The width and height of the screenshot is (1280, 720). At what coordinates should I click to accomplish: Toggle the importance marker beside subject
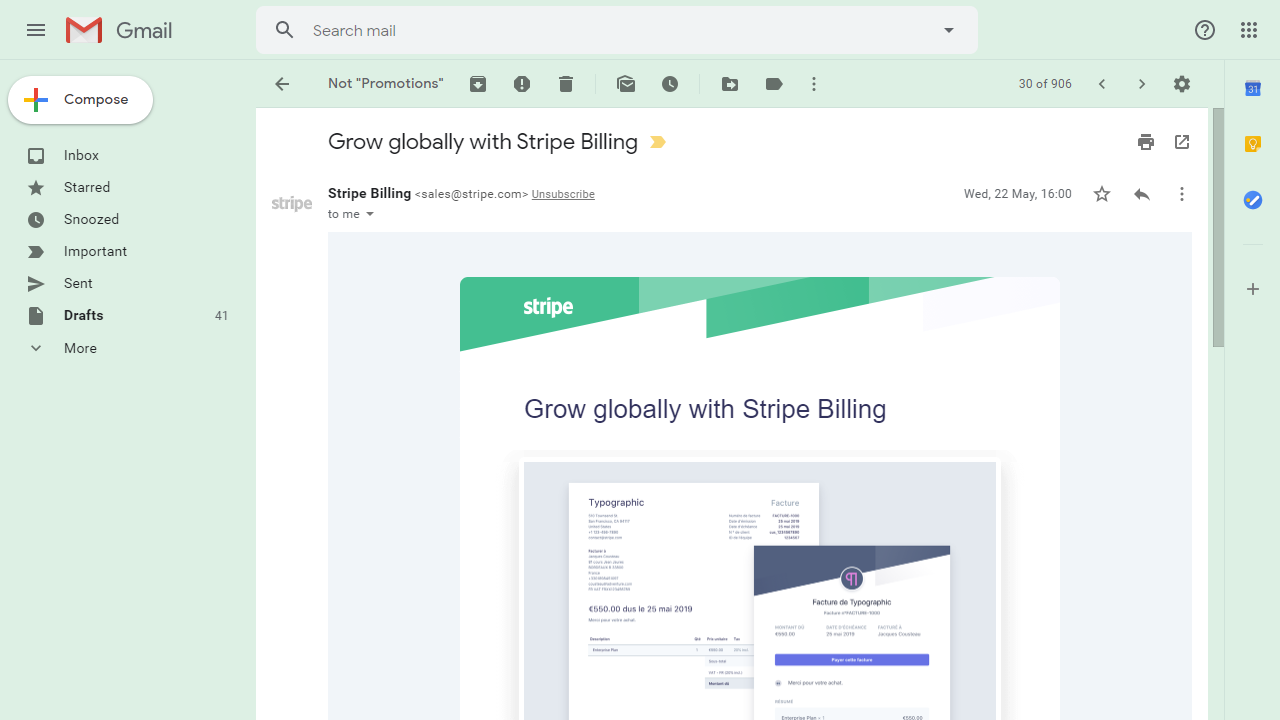click(658, 142)
